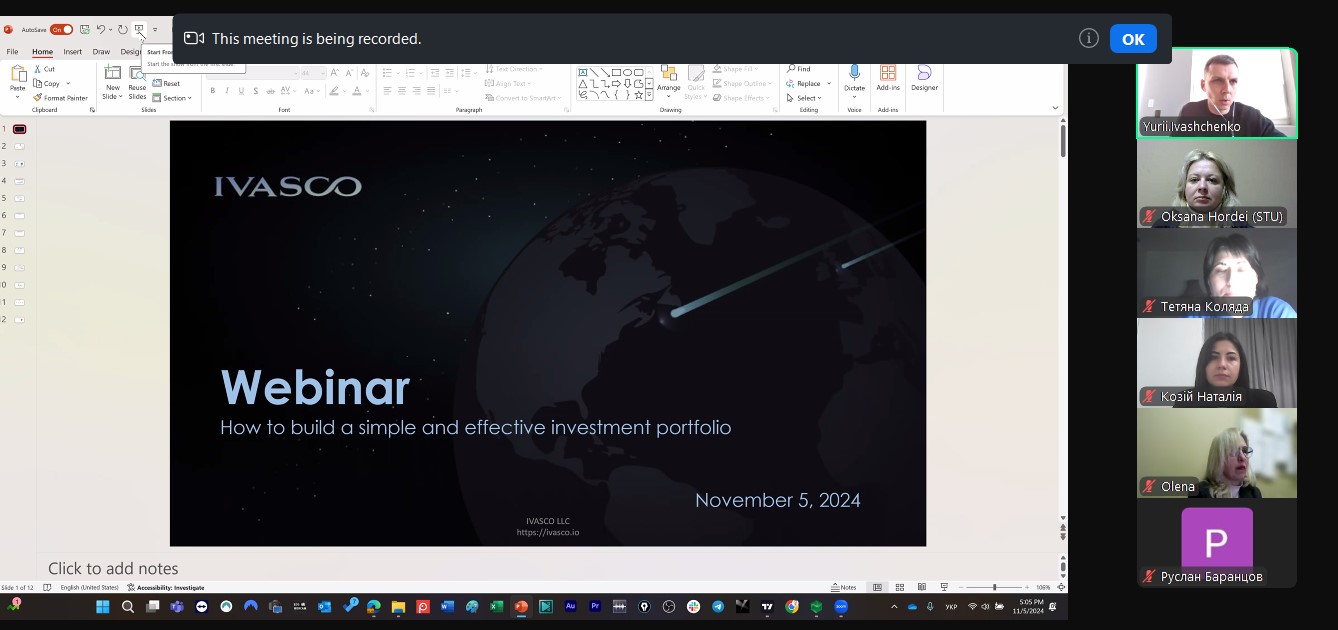Select the star shape in gallery

coord(638,95)
